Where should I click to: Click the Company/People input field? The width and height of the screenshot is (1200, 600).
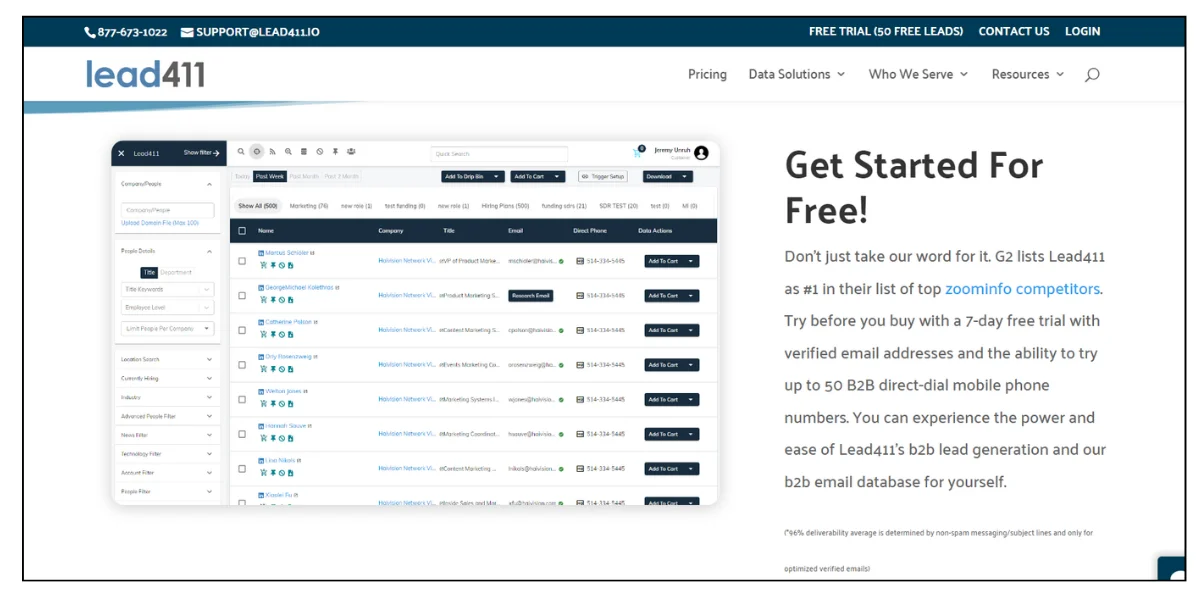point(167,210)
